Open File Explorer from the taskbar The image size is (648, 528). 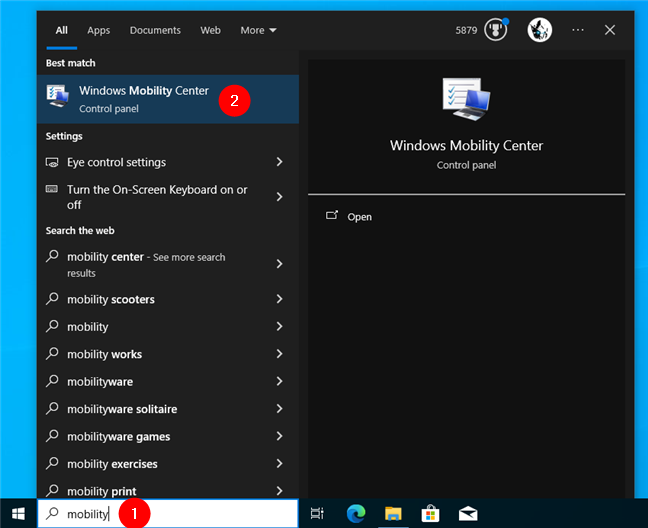point(393,514)
